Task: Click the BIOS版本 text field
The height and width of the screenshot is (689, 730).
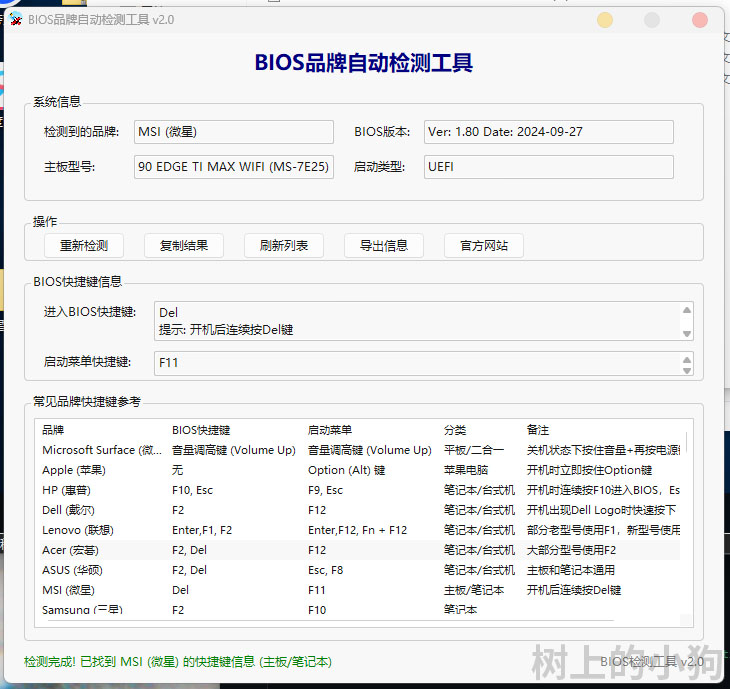Action: pyautogui.click(x=548, y=132)
